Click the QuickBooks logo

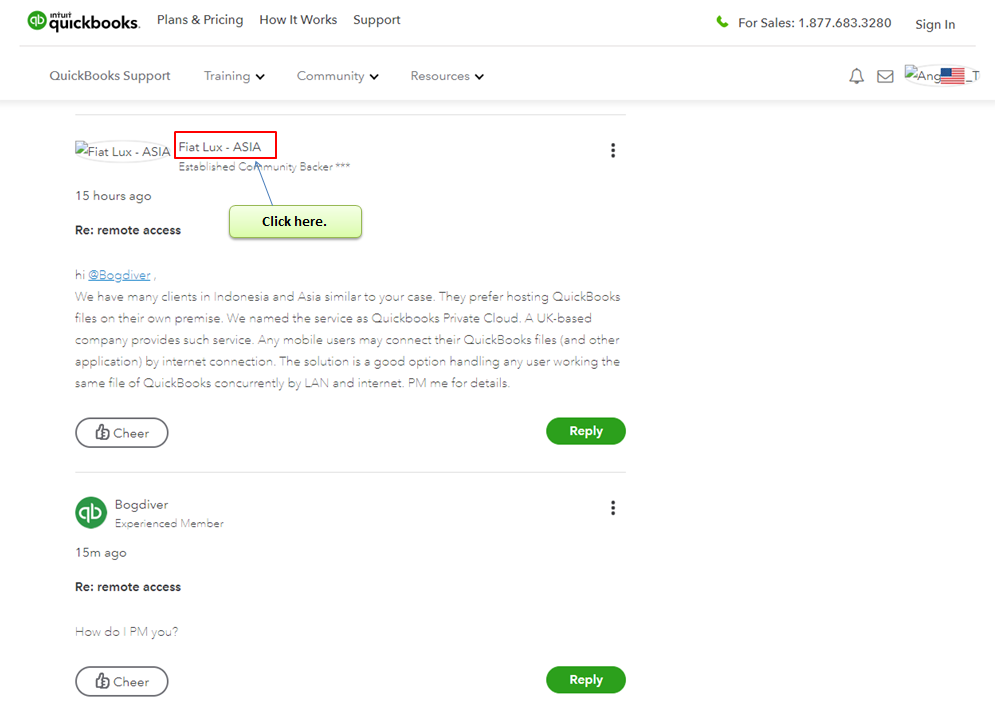pyautogui.click(x=82, y=21)
